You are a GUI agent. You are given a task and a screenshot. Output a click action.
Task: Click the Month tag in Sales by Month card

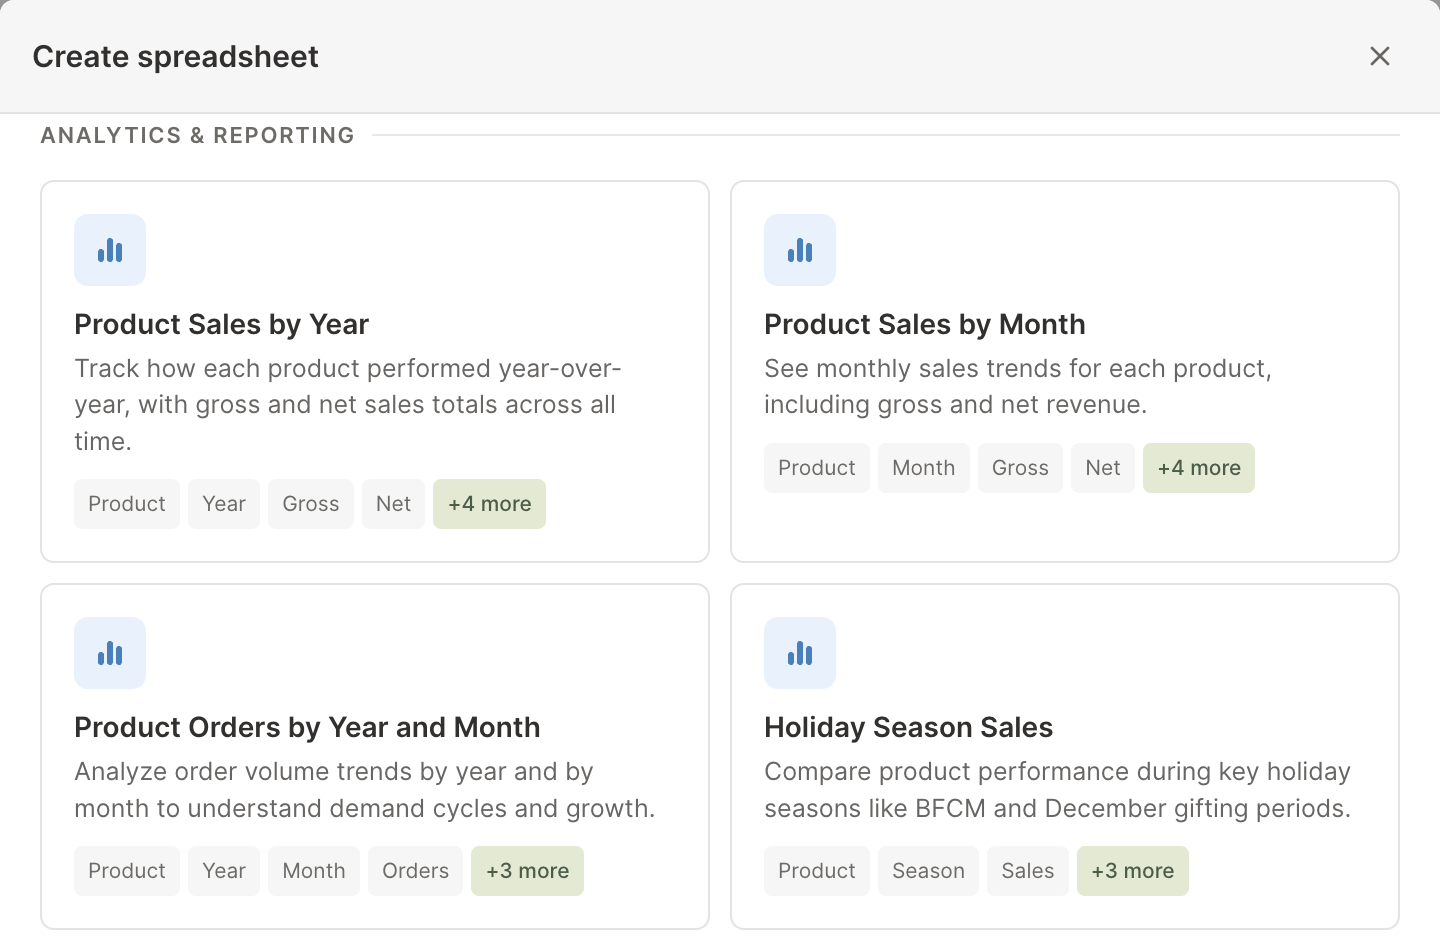click(924, 468)
